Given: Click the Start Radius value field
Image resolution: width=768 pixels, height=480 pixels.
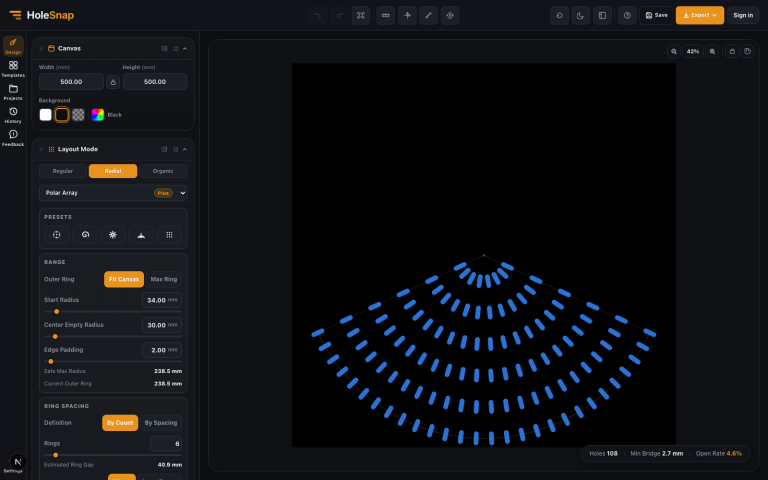Looking at the screenshot, I should point(162,300).
